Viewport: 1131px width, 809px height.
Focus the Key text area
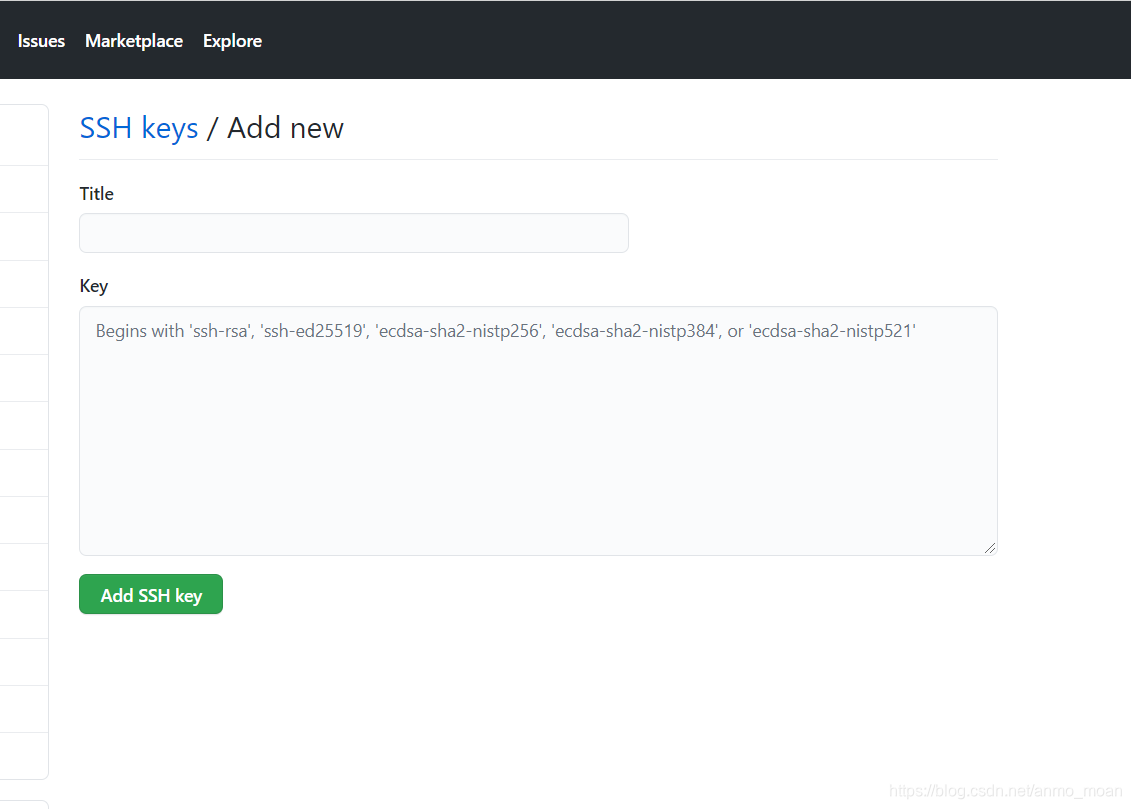pos(538,431)
